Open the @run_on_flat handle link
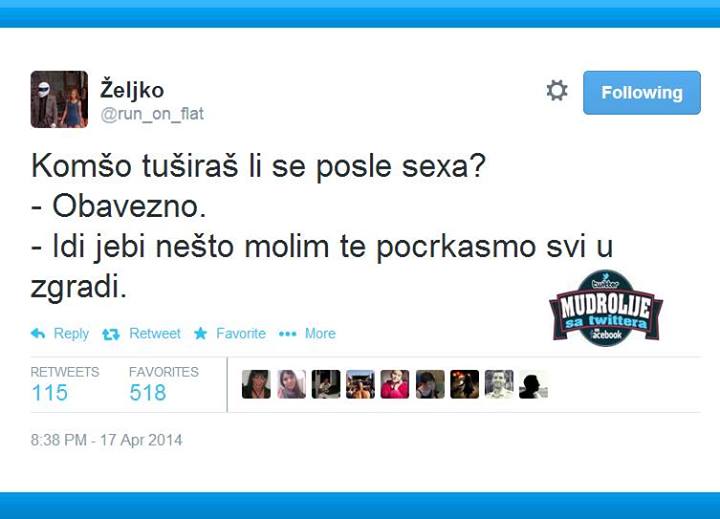 (152, 114)
